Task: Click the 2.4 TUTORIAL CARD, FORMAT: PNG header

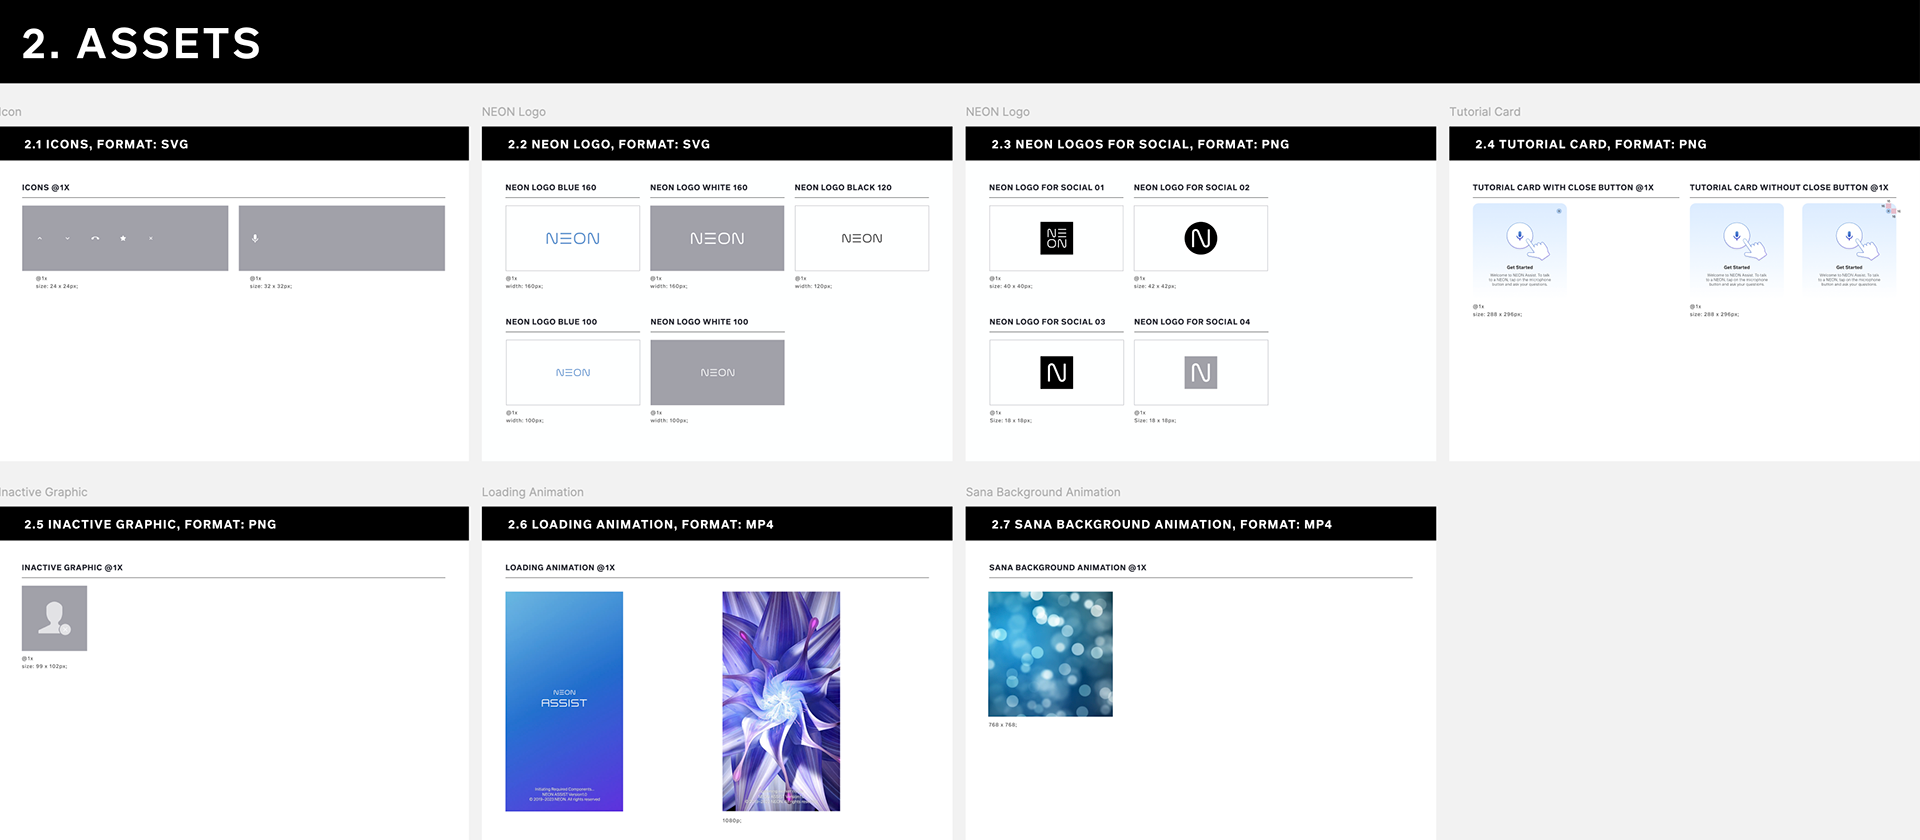Action: 1591,144
